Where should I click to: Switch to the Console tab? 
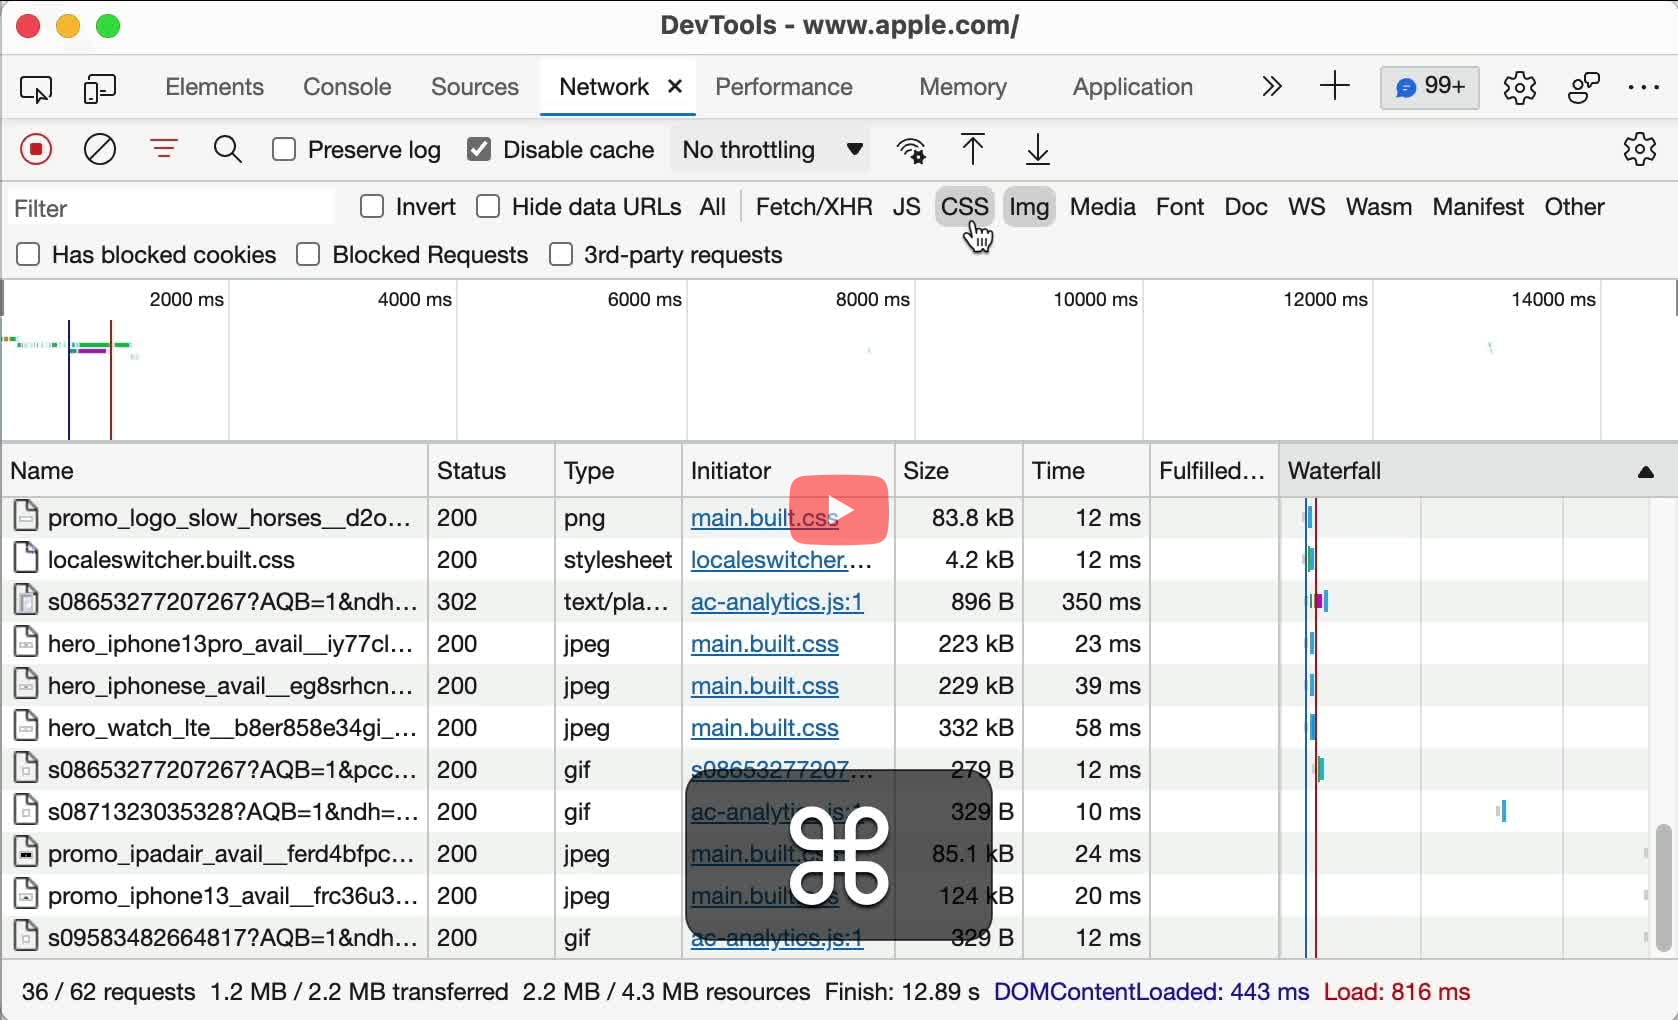[347, 87]
